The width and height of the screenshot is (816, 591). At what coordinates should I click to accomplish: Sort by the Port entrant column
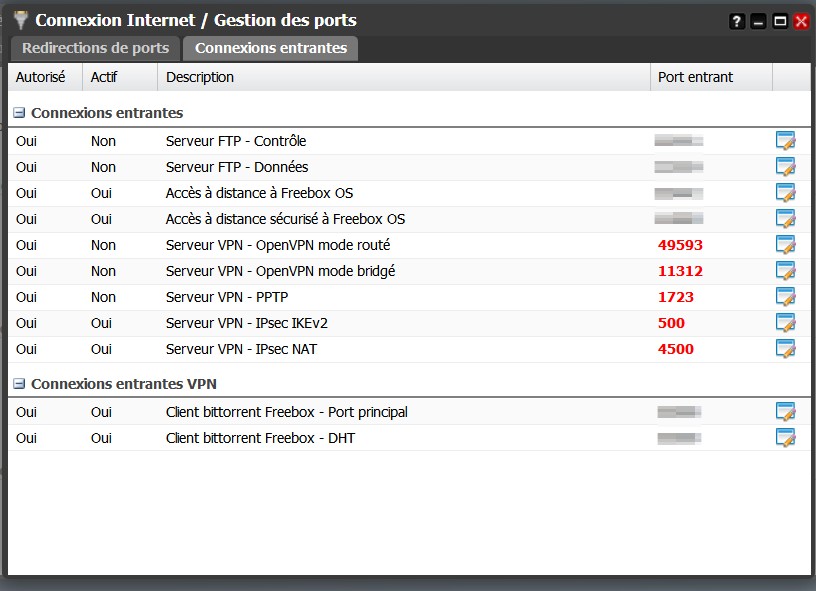pyautogui.click(x=695, y=77)
